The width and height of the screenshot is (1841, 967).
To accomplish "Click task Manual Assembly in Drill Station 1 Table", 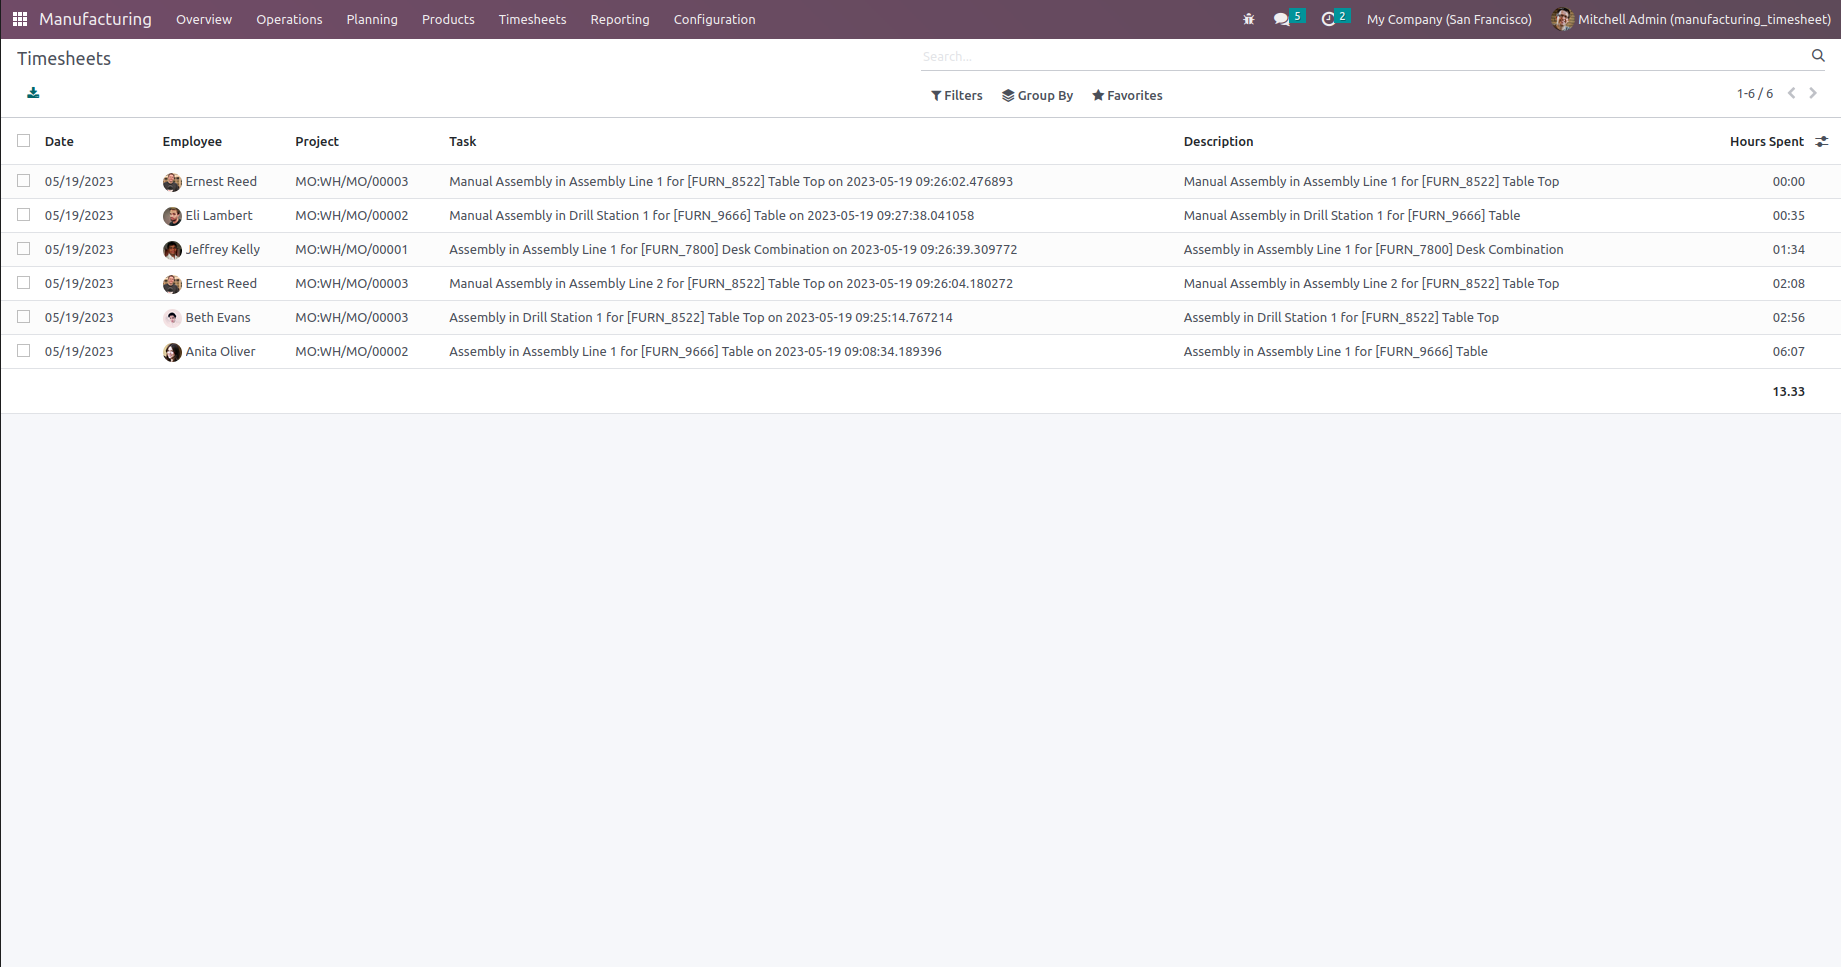I will coord(711,216).
